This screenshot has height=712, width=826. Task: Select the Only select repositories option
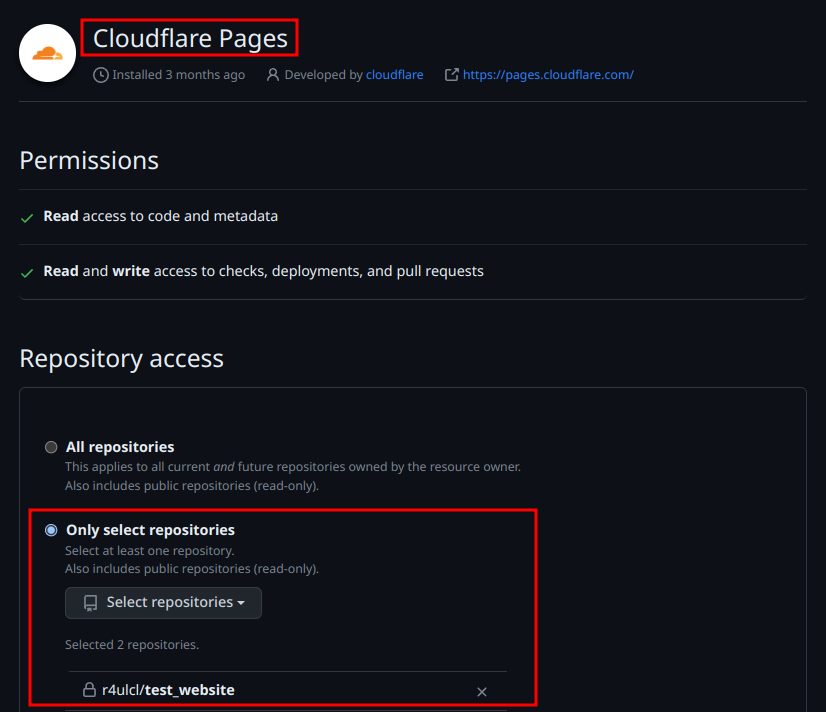coord(51,530)
